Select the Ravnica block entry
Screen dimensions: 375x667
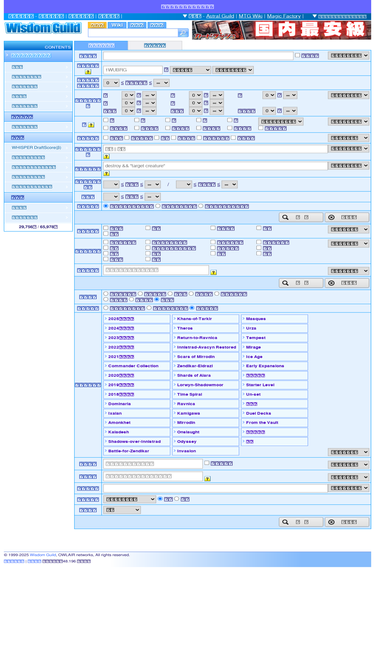pyautogui.click(x=206, y=404)
